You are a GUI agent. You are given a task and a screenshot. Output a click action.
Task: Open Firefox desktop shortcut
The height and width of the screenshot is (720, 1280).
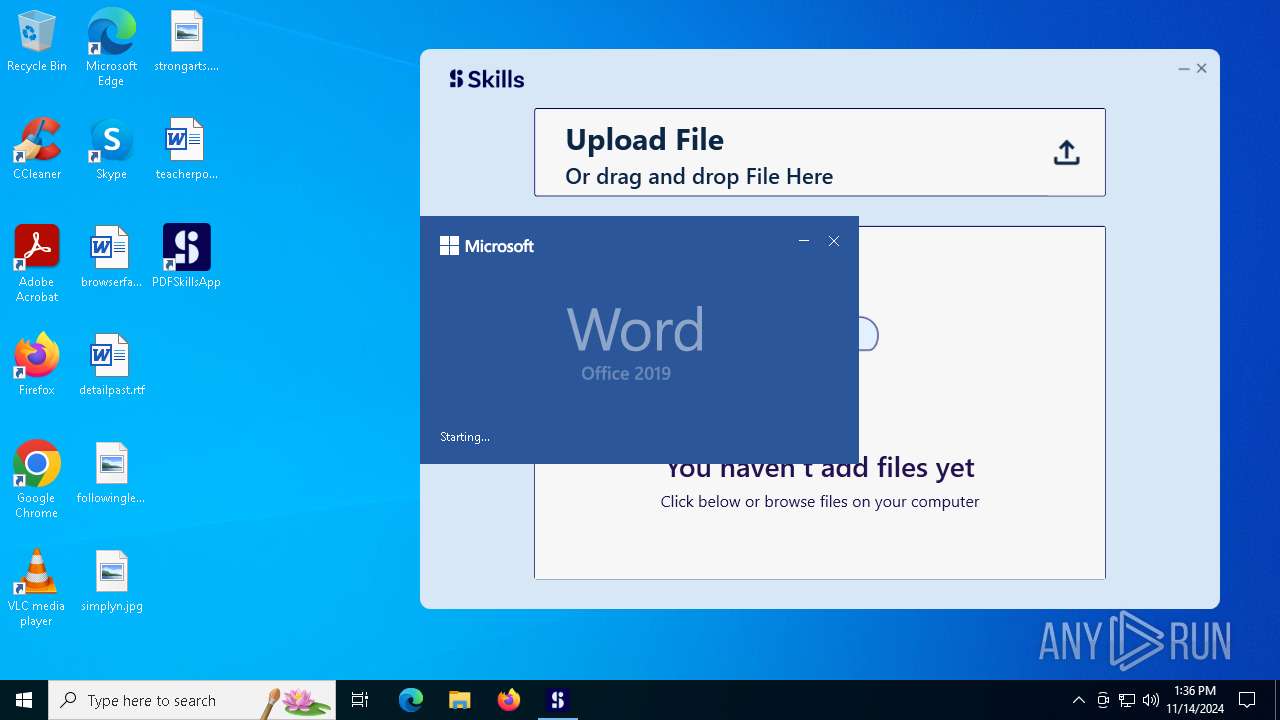point(37,365)
